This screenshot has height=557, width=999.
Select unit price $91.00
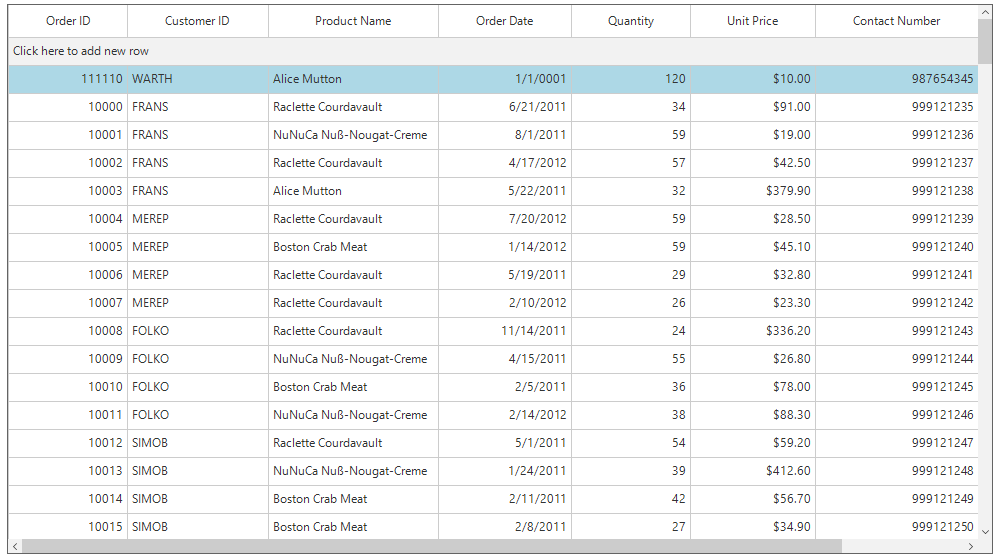[x=752, y=107]
